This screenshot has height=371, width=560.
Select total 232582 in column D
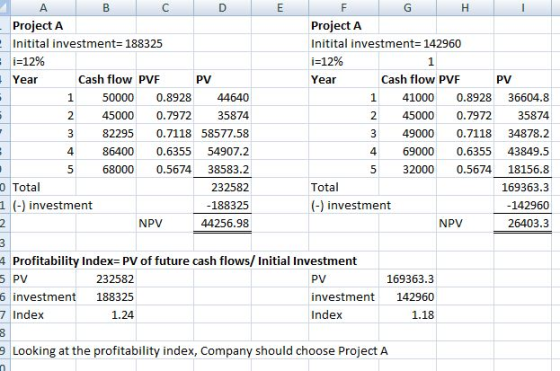pos(230,187)
